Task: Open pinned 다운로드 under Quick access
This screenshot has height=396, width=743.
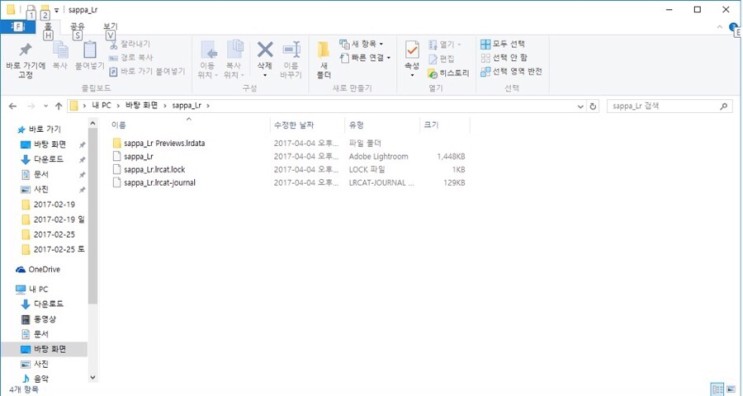Action: pyautogui.click(x=48, y=160)
